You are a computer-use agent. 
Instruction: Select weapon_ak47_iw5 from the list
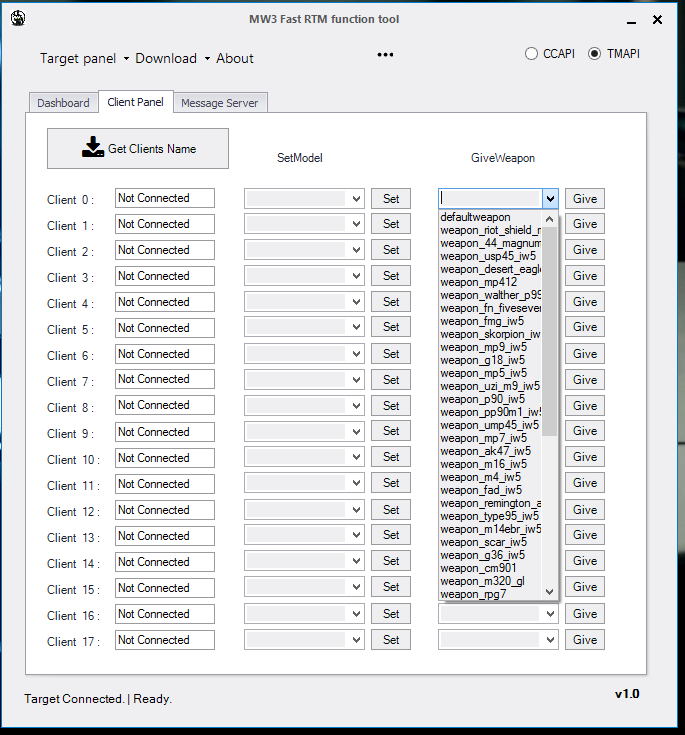tap(490, 451)
